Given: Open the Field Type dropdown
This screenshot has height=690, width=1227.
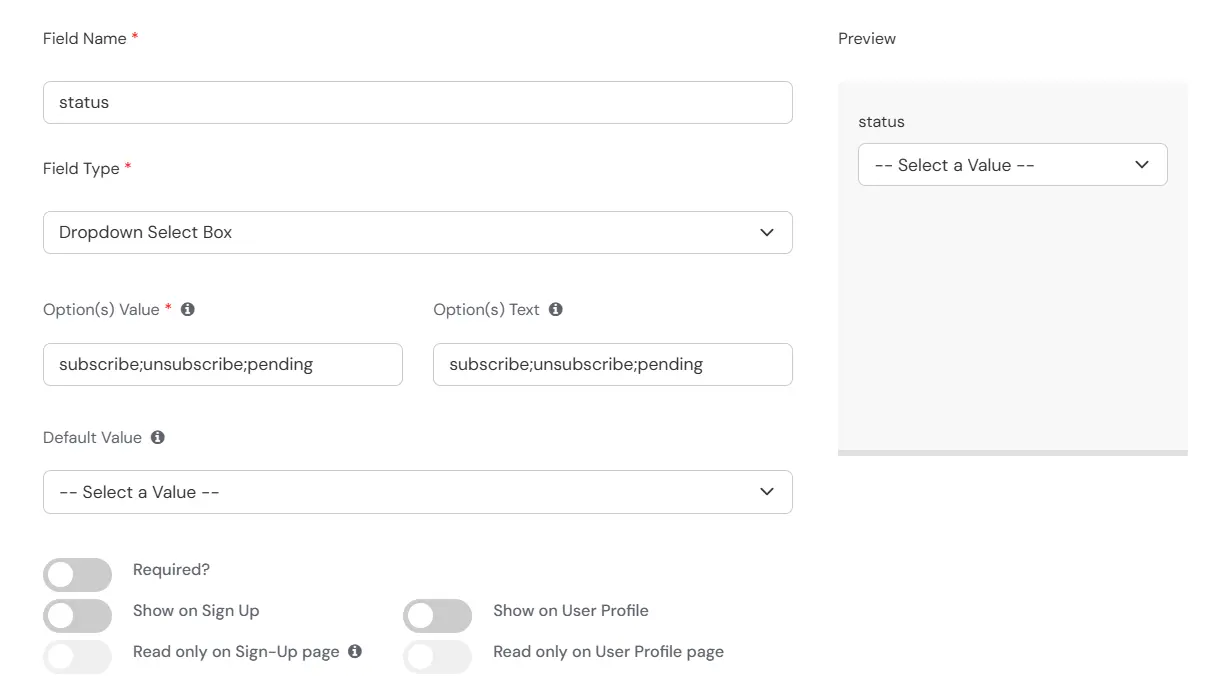Looking at the screenshot, I should [418, 232].
